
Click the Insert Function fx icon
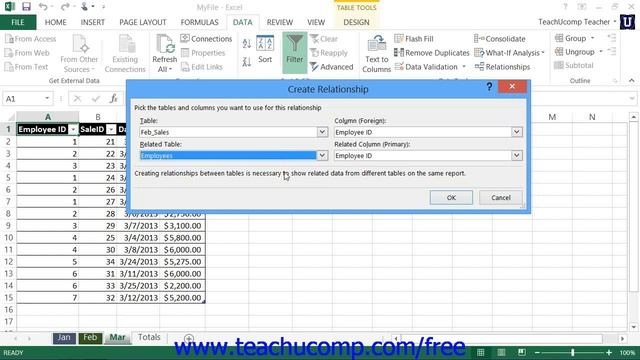click(x=113, y=99)
